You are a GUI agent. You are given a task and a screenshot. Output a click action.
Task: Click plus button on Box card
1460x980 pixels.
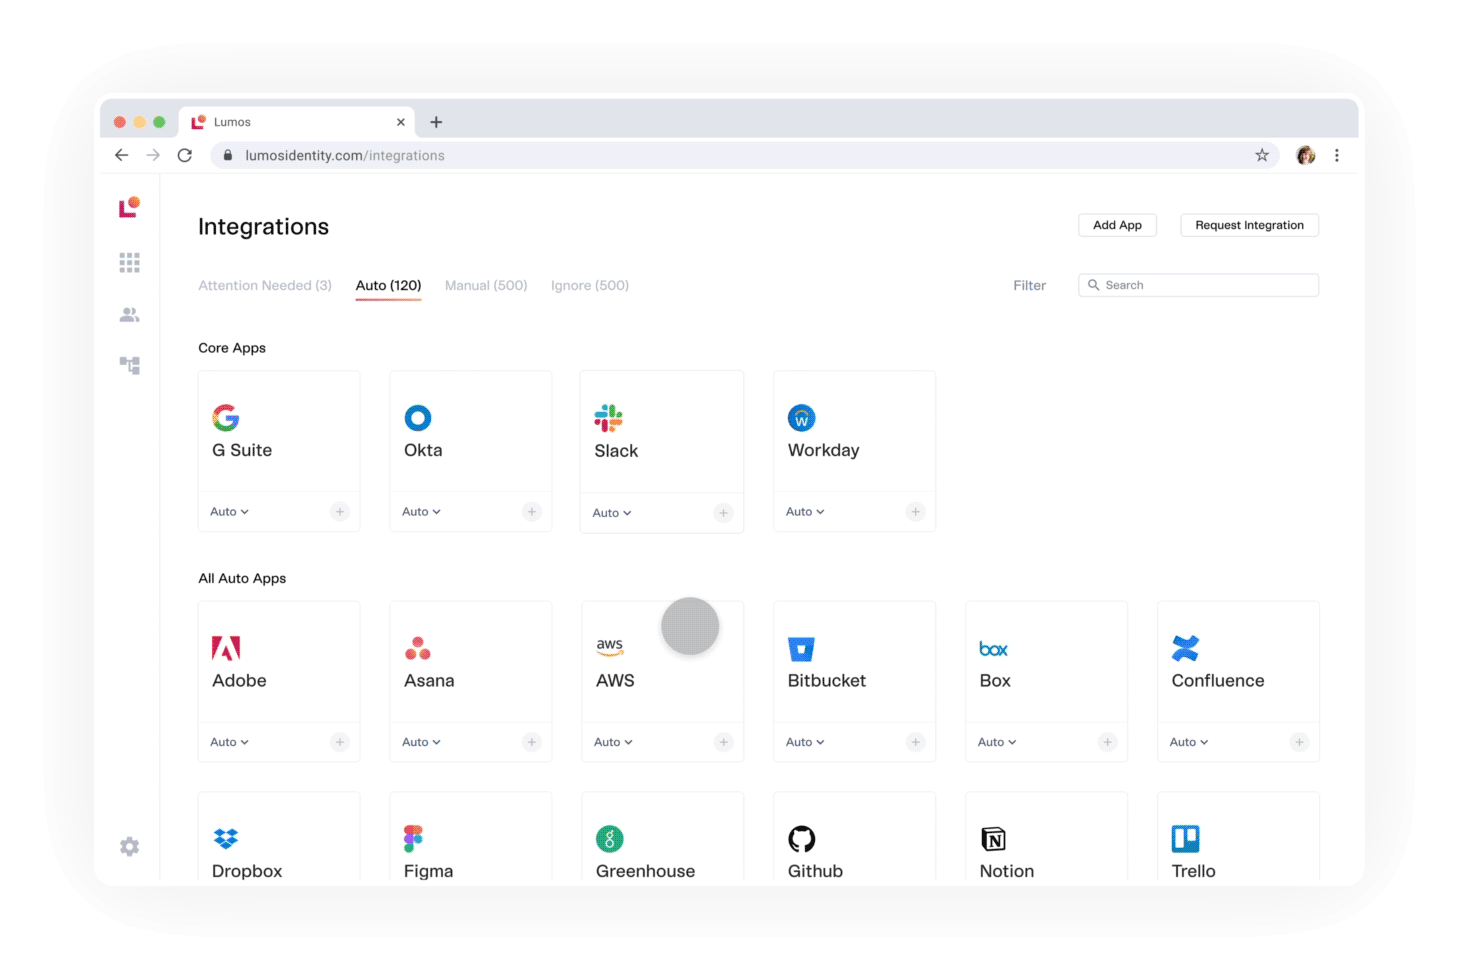[1107, 742]
